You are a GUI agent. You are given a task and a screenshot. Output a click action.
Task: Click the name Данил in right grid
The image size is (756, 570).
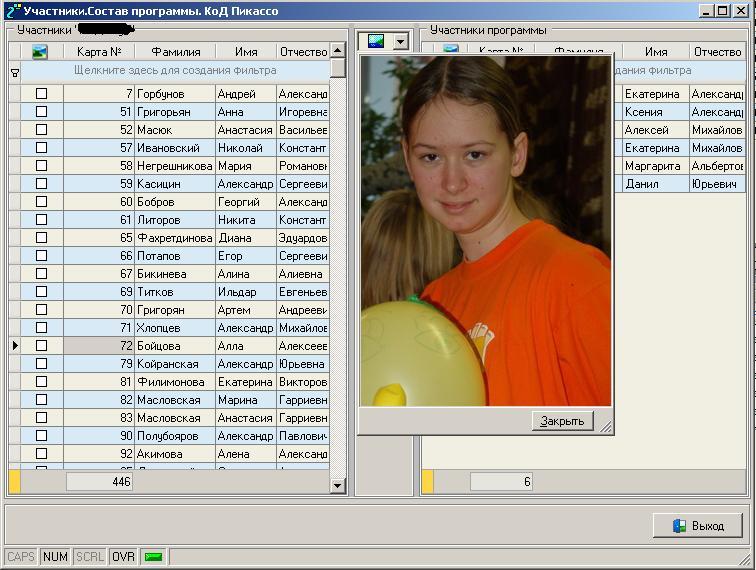pos(656,183)
